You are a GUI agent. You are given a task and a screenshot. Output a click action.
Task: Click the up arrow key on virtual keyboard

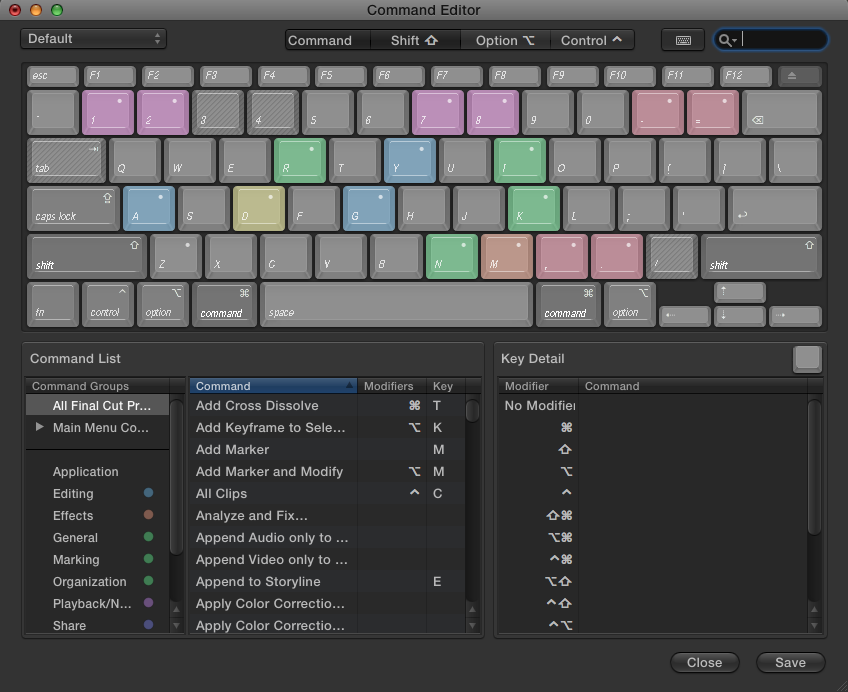pos(740,292)
